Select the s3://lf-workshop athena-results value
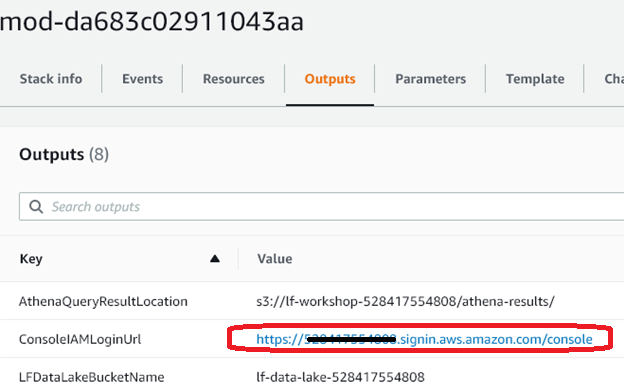The width and height of the screenshot is (624, 392). pyautogui.click(x=405, y=301)
